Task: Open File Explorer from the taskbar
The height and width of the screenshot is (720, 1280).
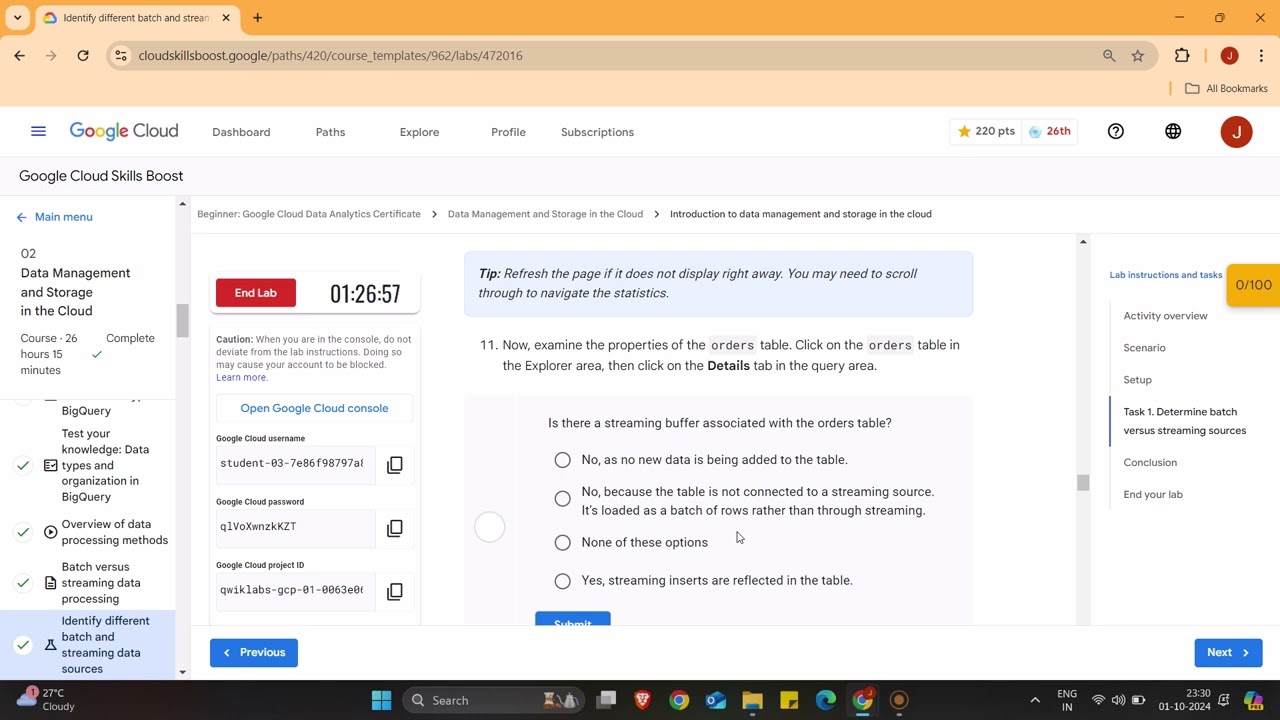Action: [752, 700]
